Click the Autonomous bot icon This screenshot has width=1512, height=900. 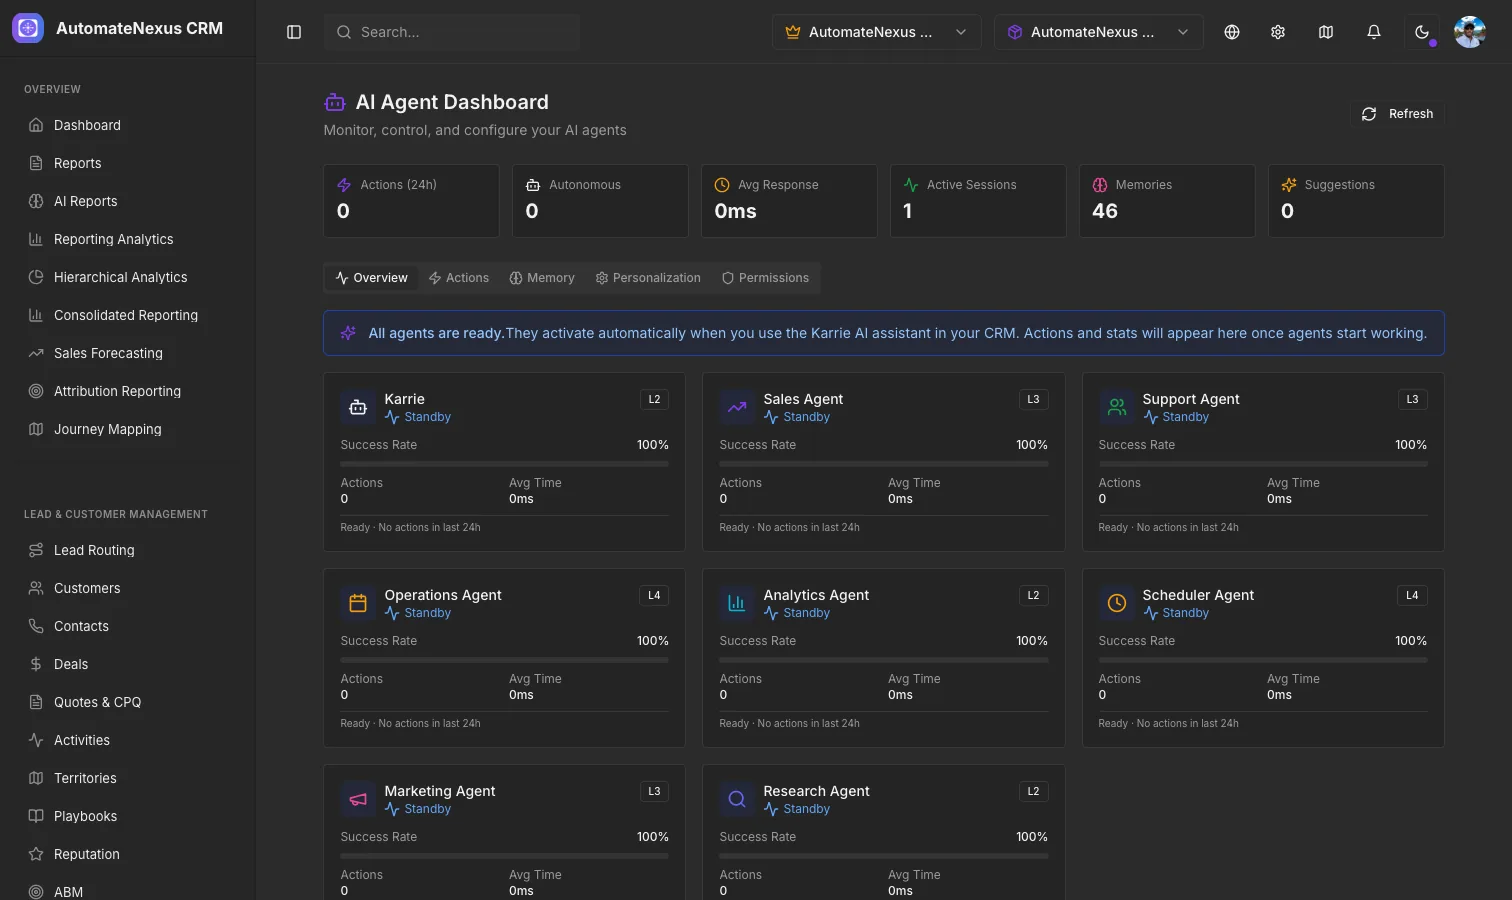533,185
